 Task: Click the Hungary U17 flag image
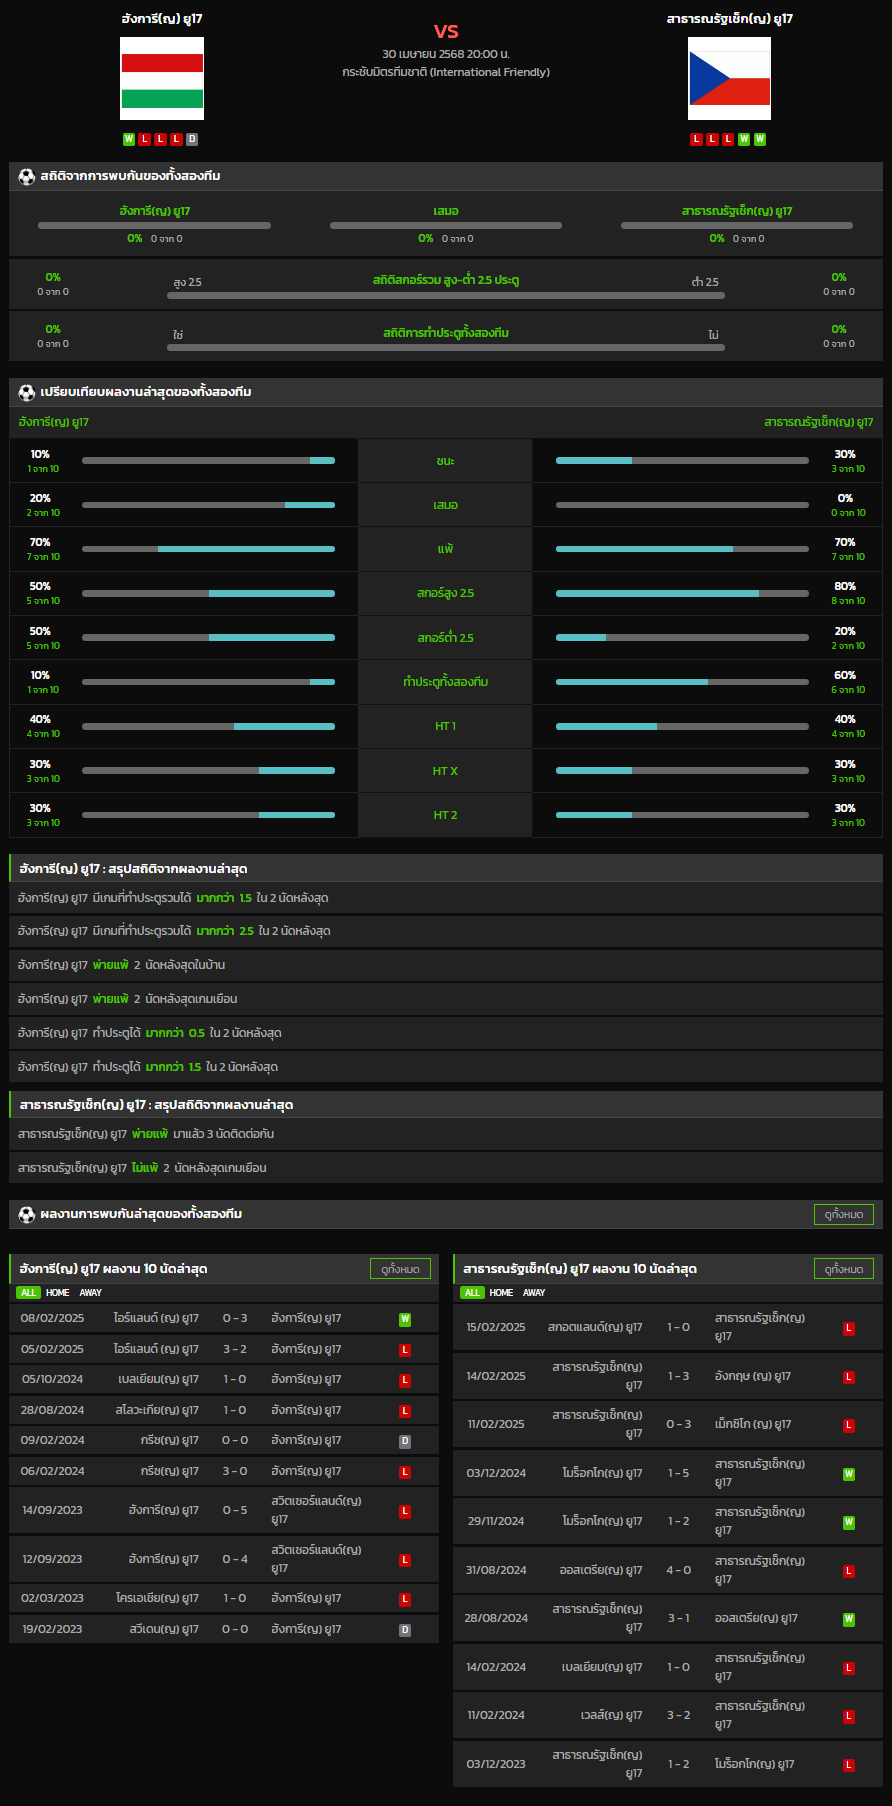tap(162, 78)
